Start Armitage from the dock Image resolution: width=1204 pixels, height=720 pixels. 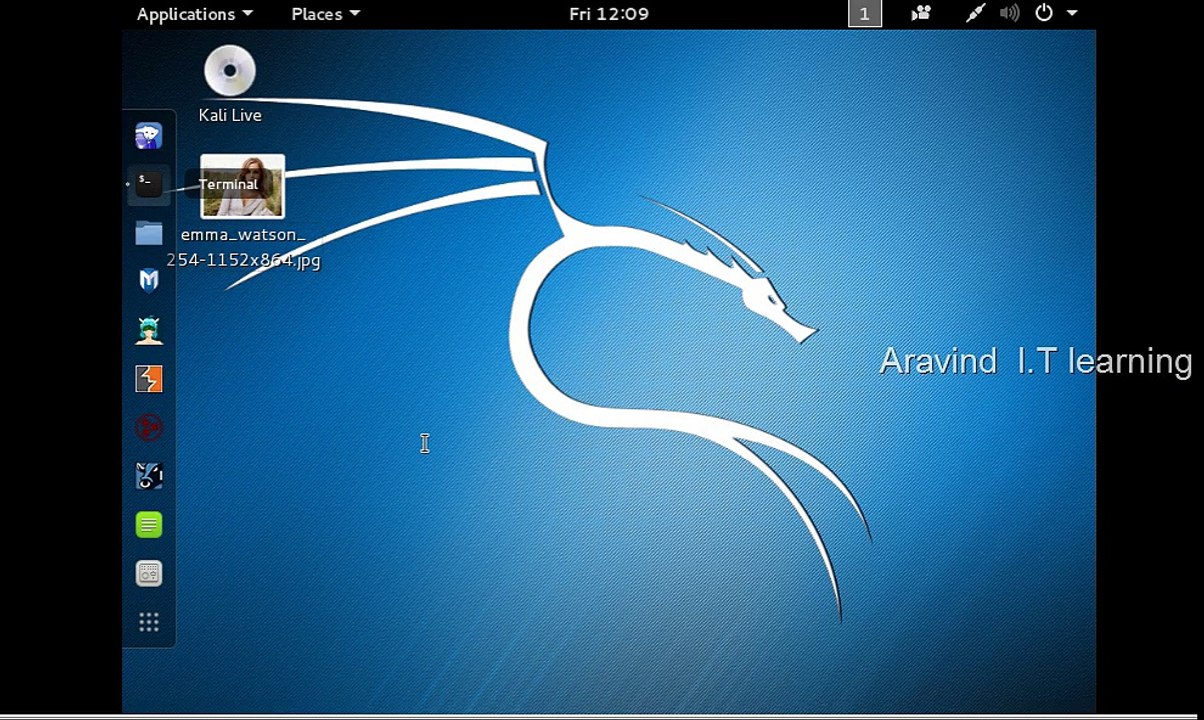149,330
